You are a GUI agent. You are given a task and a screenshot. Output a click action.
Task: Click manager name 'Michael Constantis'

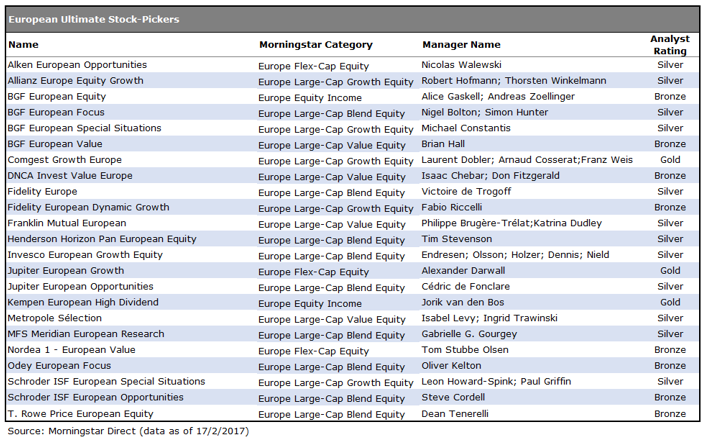click(x=466, y=128)
